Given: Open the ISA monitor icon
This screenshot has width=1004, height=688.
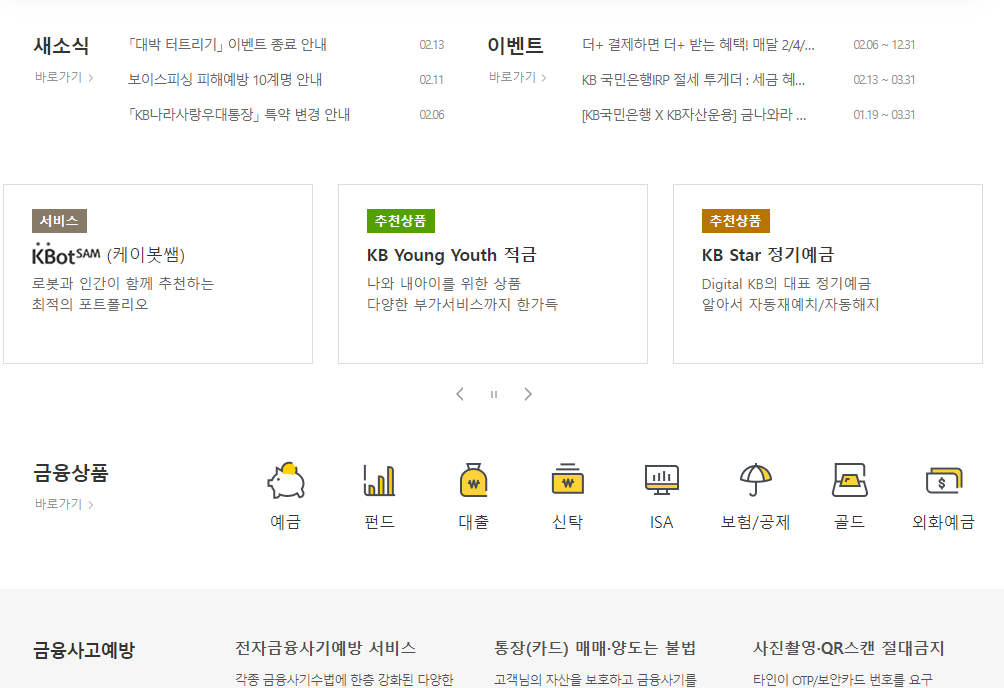Looking at the screenshot, I should (x=661, y=480).
